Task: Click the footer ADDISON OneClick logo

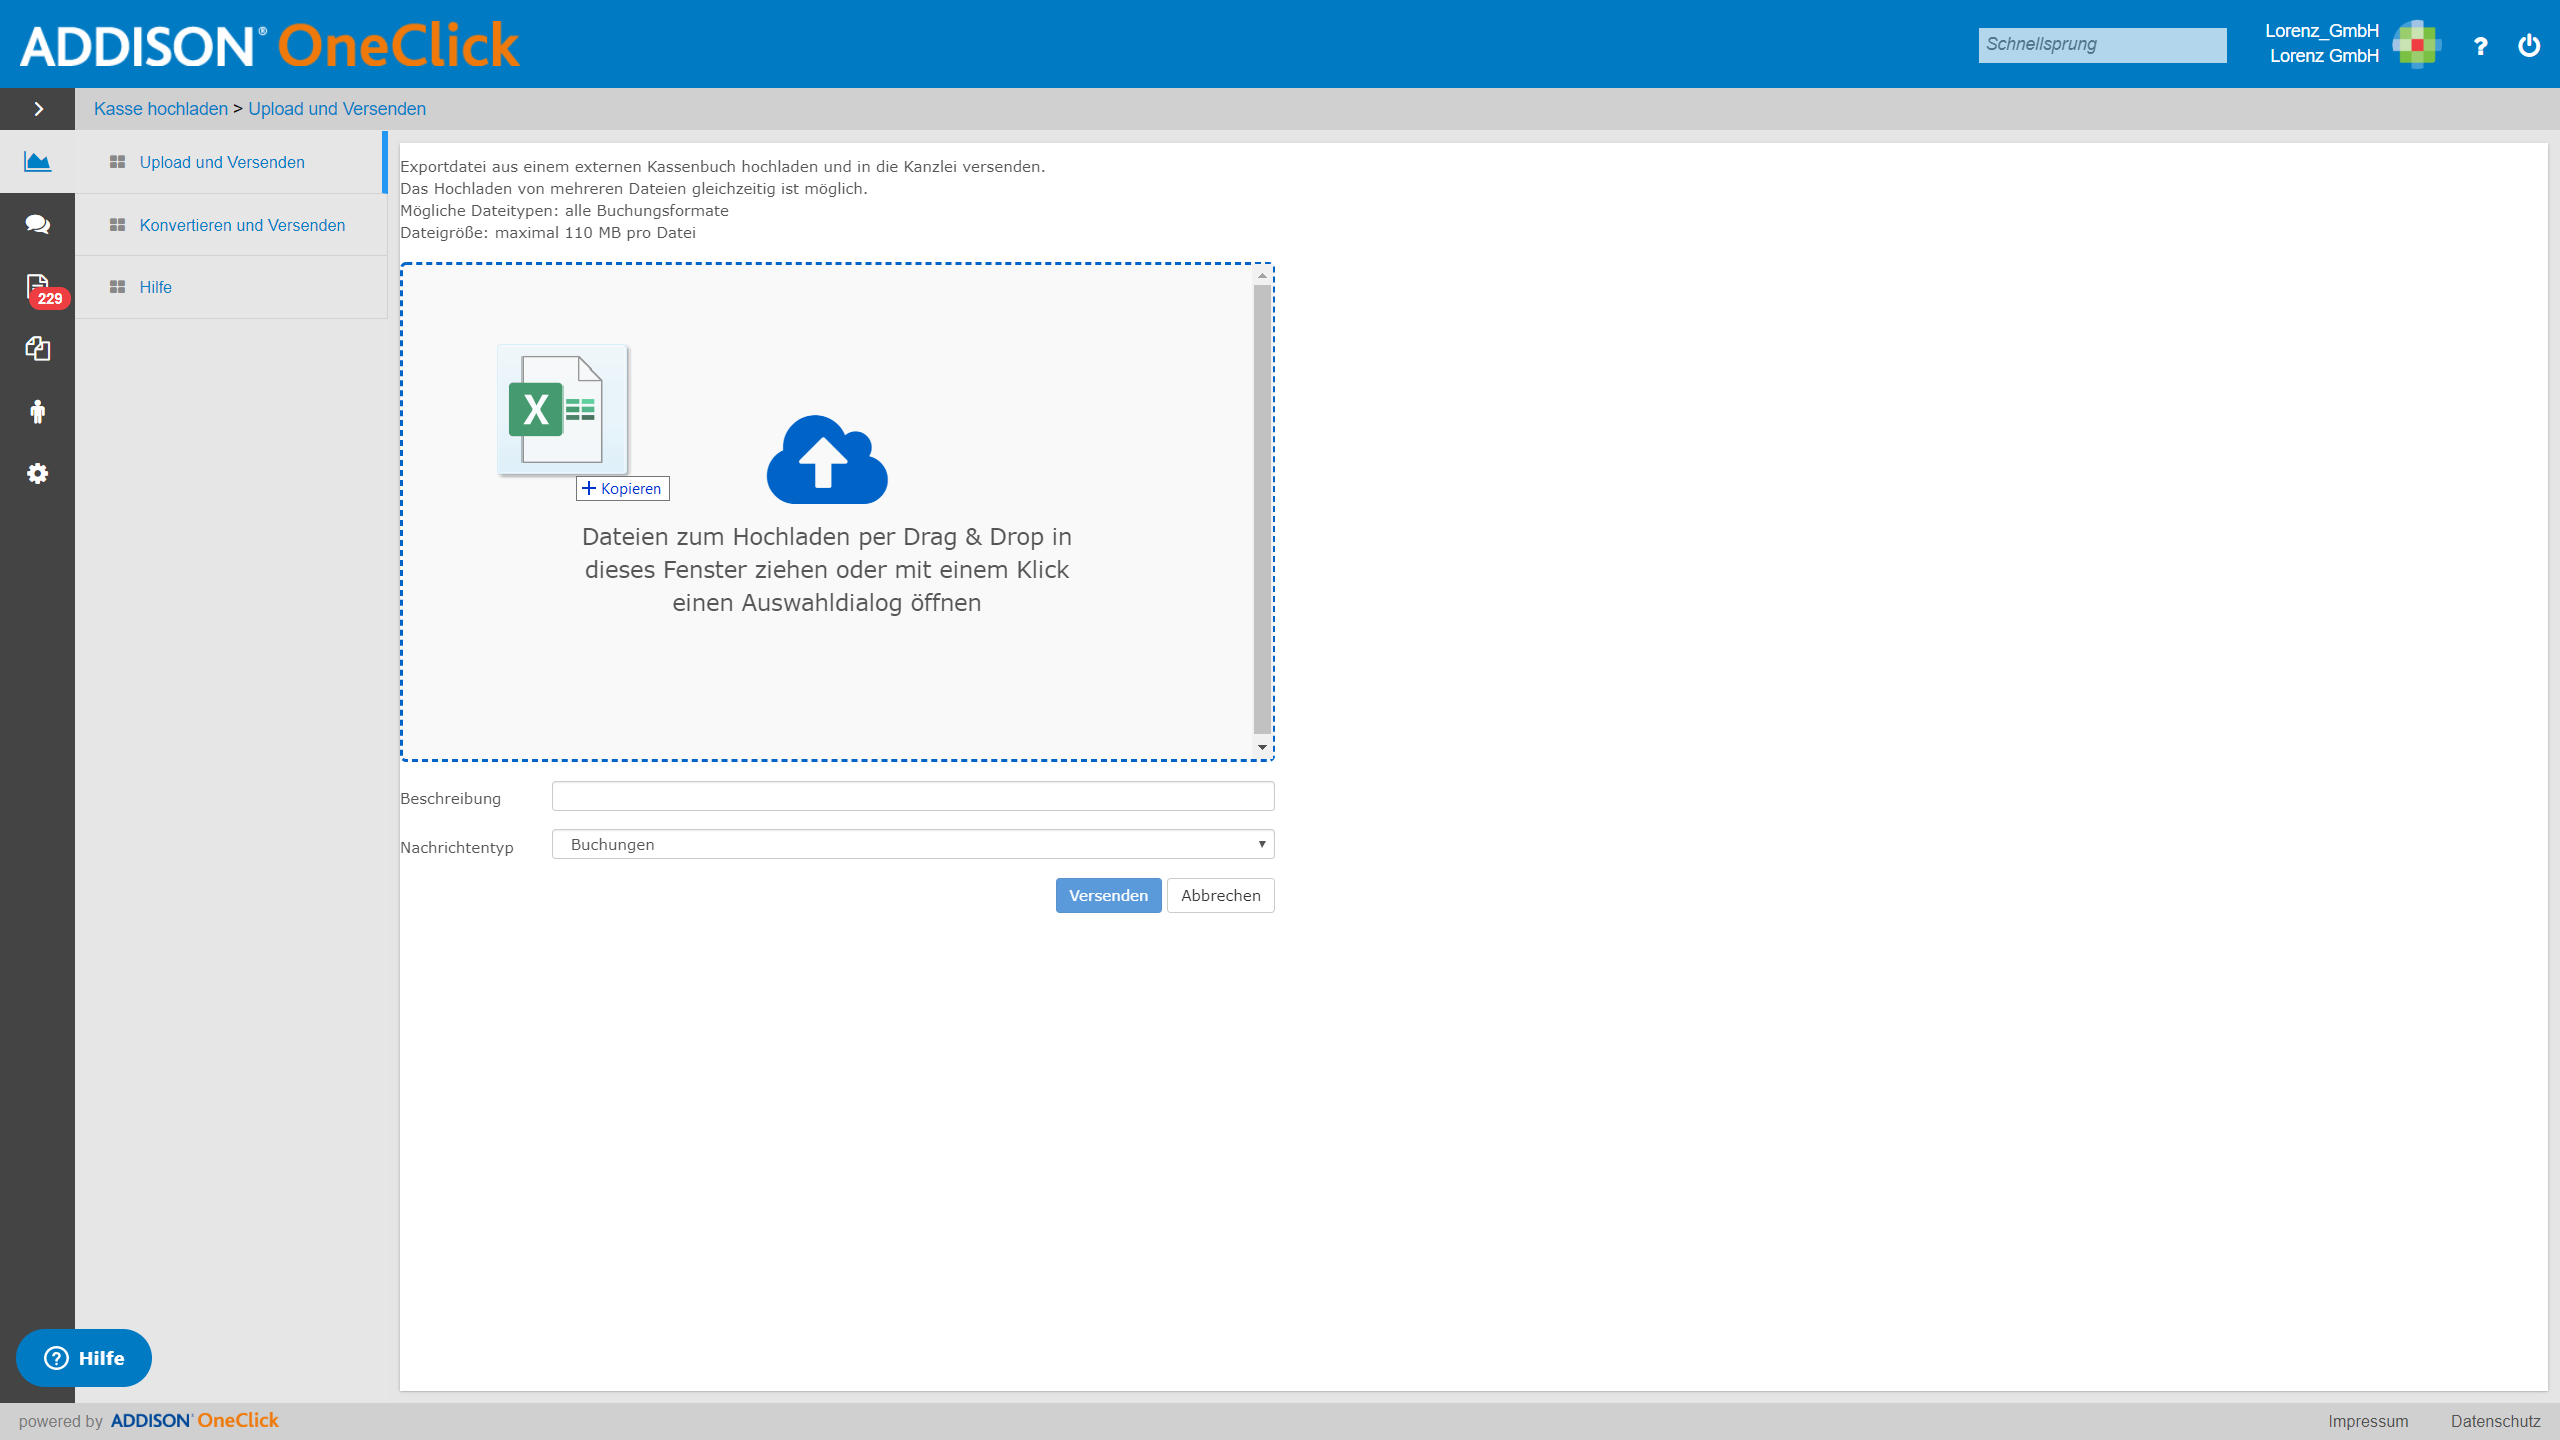Action: [x=195, y=1420]
